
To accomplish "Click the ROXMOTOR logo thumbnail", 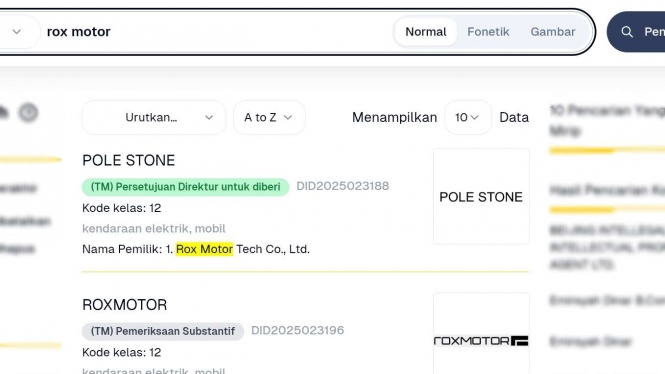I will tap(481, 334).
